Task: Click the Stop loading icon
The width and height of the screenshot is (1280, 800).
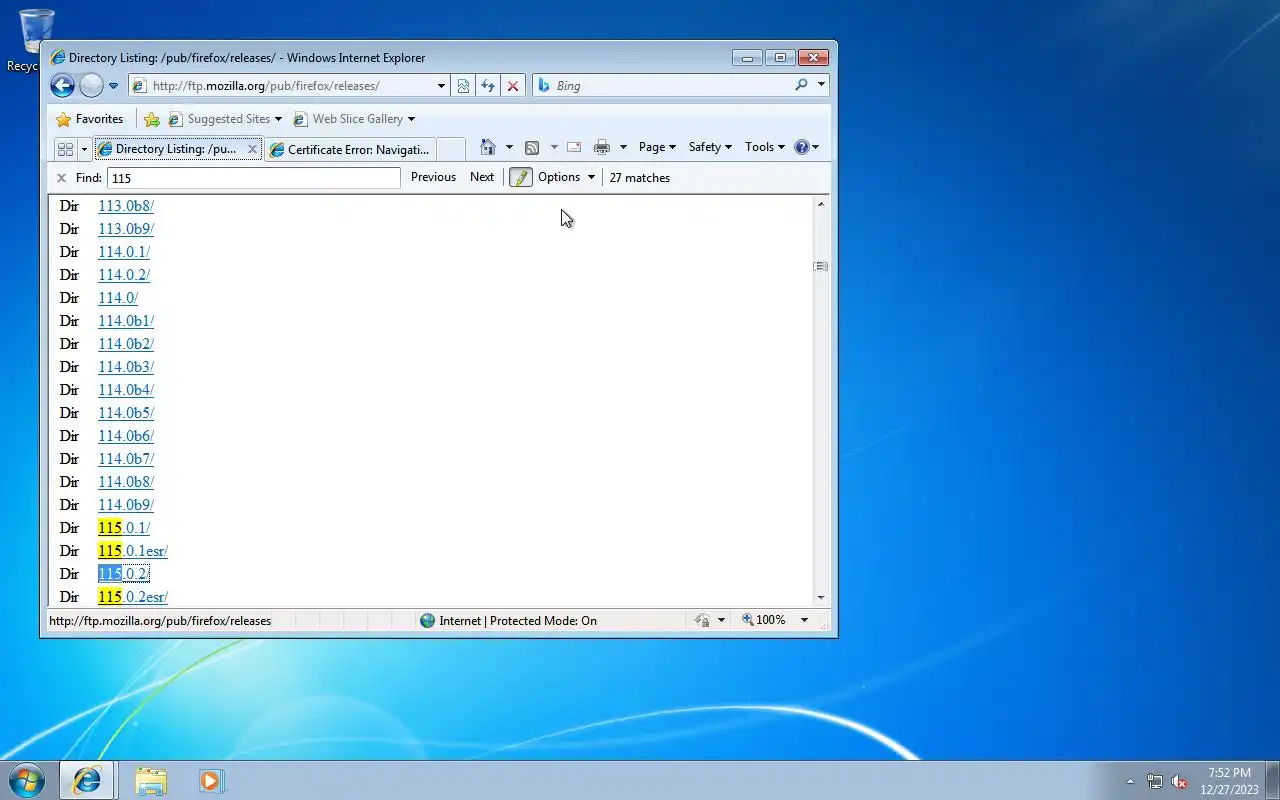Action: [x=513, y=86]
